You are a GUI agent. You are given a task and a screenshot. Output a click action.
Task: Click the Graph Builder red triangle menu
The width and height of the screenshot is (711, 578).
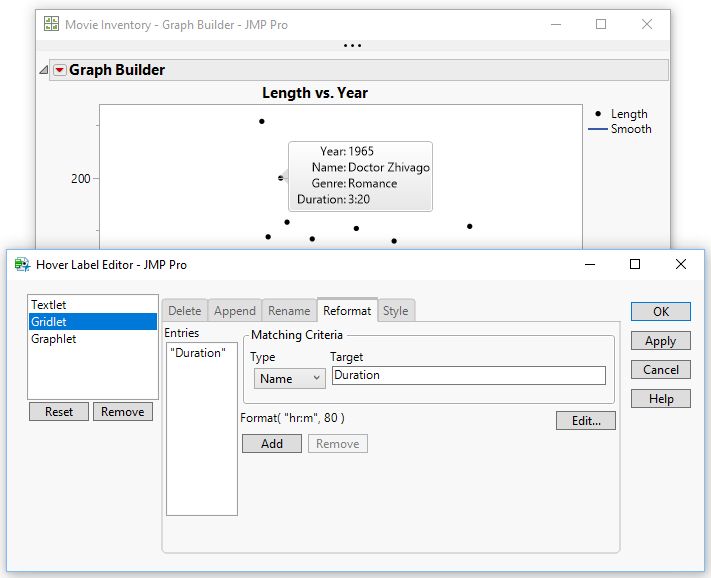[59, 70]
